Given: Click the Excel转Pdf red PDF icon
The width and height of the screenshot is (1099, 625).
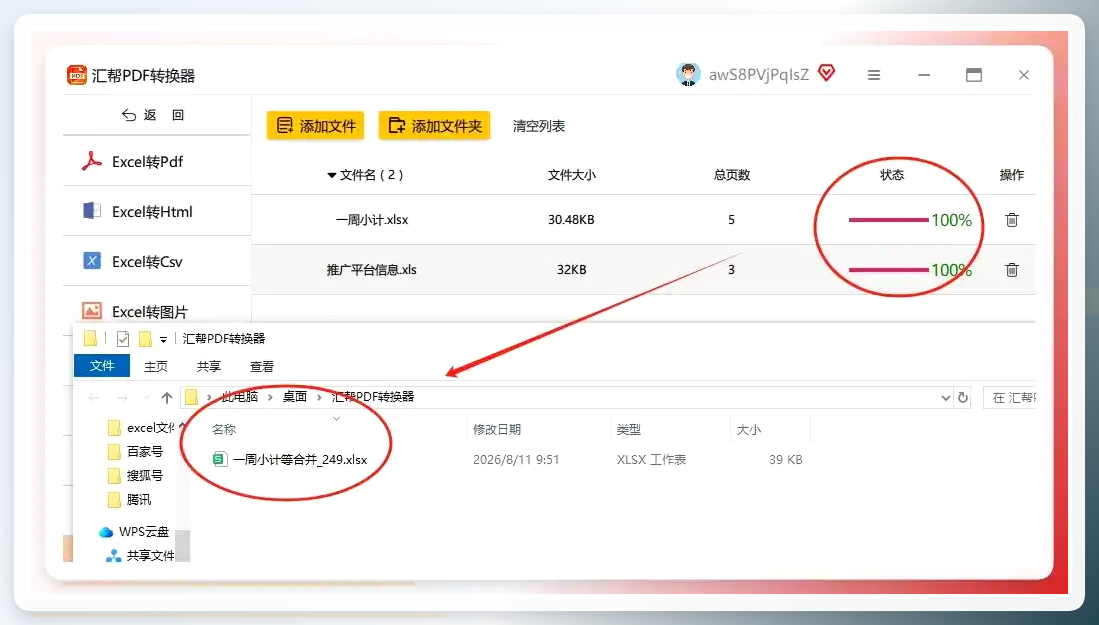Looking at the screenshot, I should (x=91, y=162).
